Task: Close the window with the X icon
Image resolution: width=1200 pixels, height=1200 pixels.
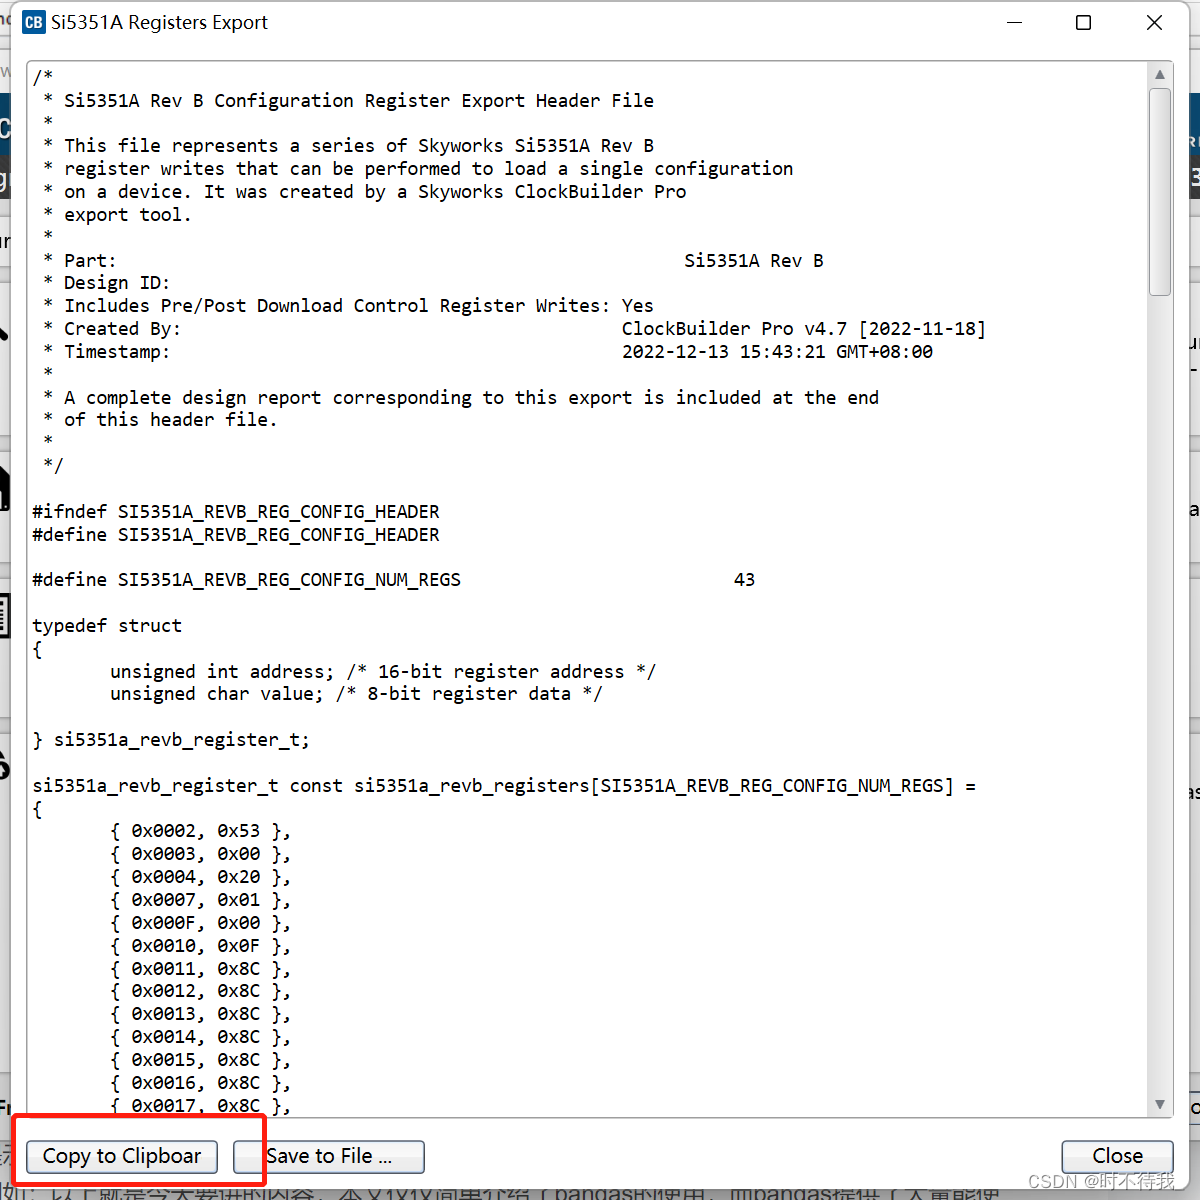Action: [x=1154, y=22]
